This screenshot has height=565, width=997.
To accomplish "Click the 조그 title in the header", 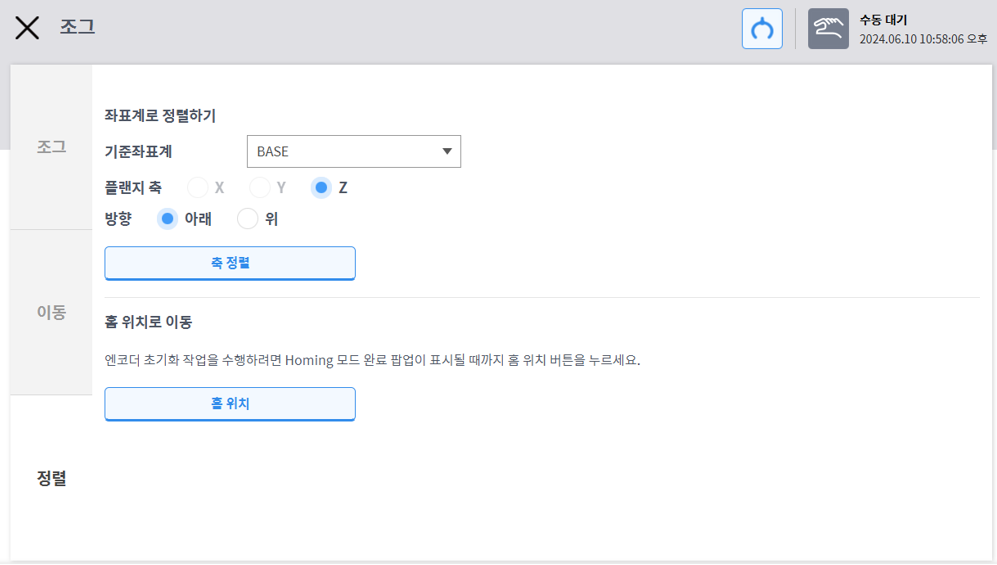I will click(77, 27).
